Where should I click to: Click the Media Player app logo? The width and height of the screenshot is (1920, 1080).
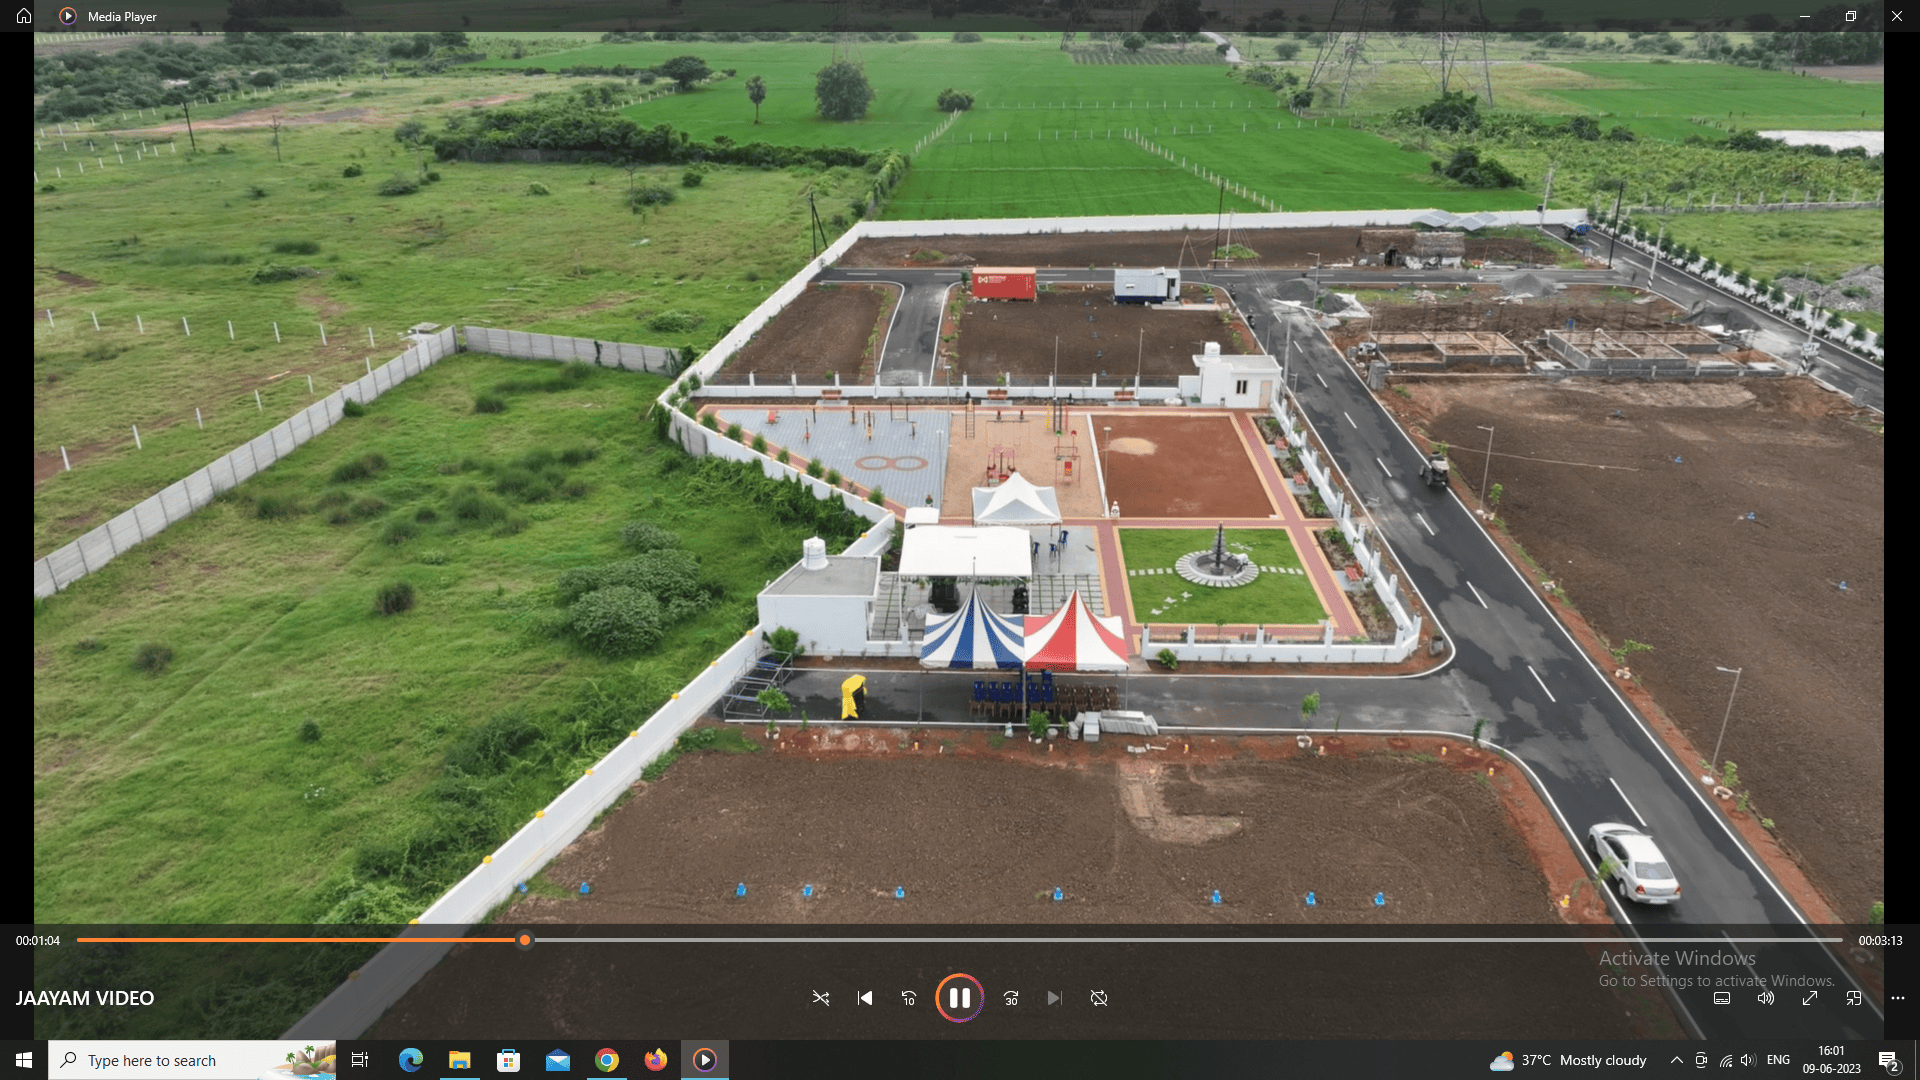[x=68, y=16]
